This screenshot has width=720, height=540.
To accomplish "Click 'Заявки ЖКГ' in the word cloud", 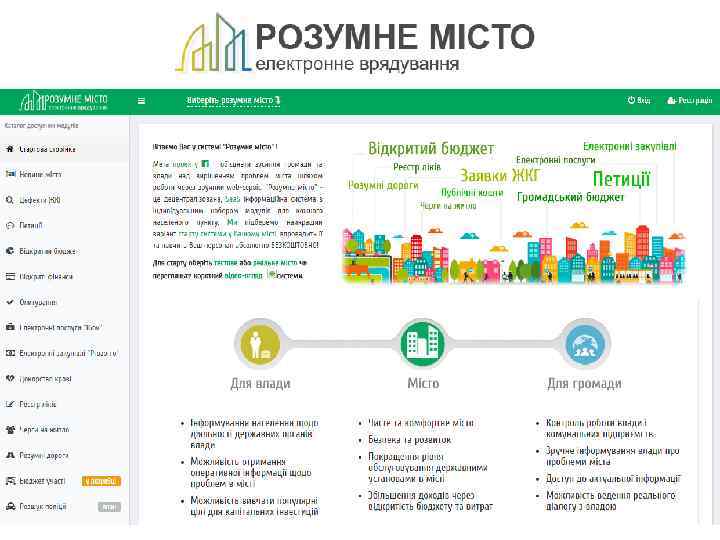I will 500,175.
